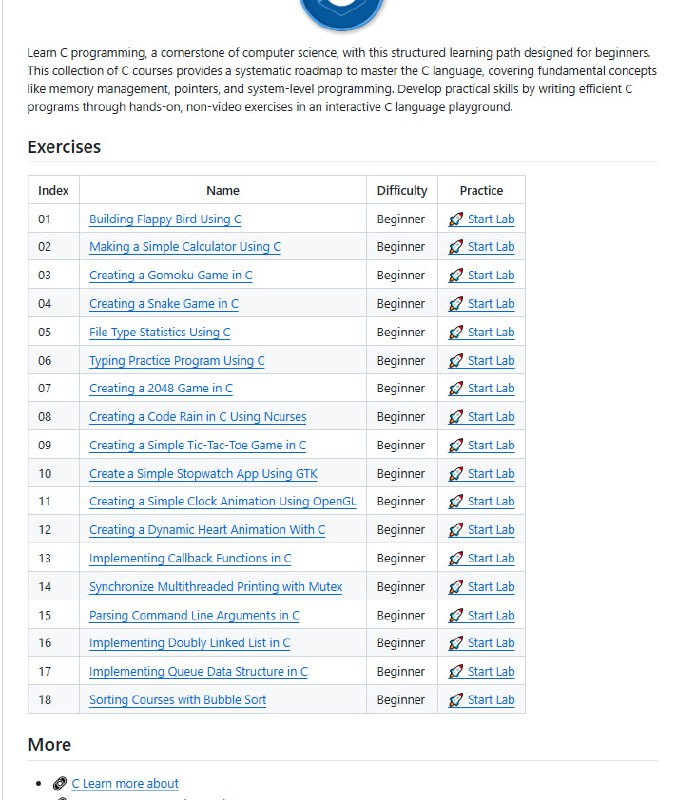Click the Name column header
Viewport: 676px width, 800px height.
click(x=223, y=190)
